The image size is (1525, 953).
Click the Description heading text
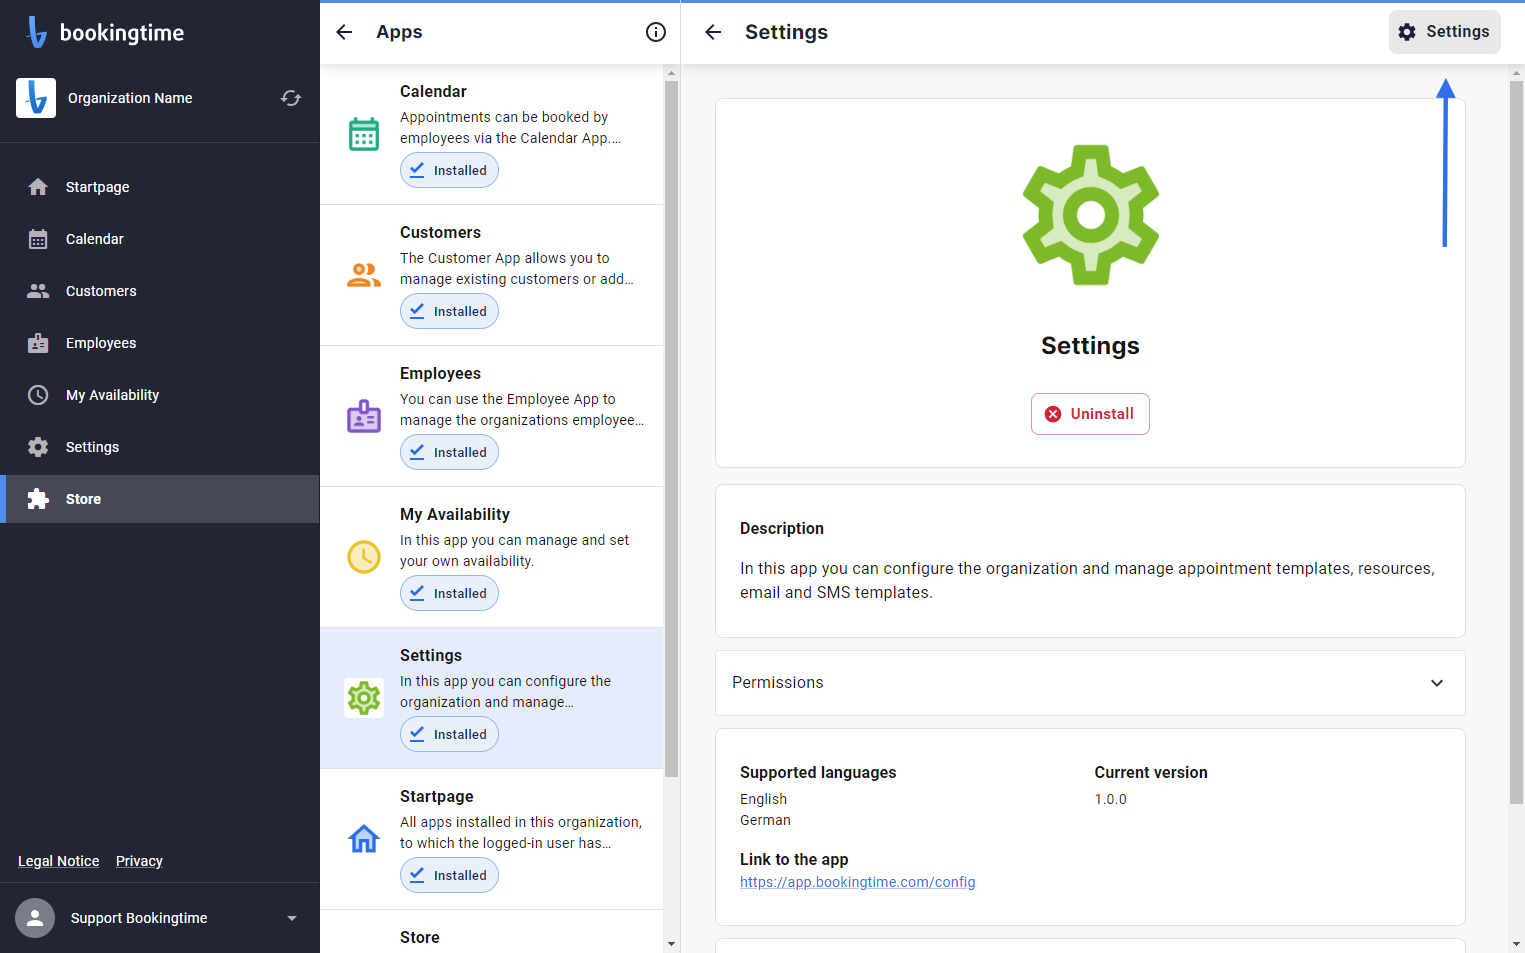pyautogui.click(x=782, y=528)
